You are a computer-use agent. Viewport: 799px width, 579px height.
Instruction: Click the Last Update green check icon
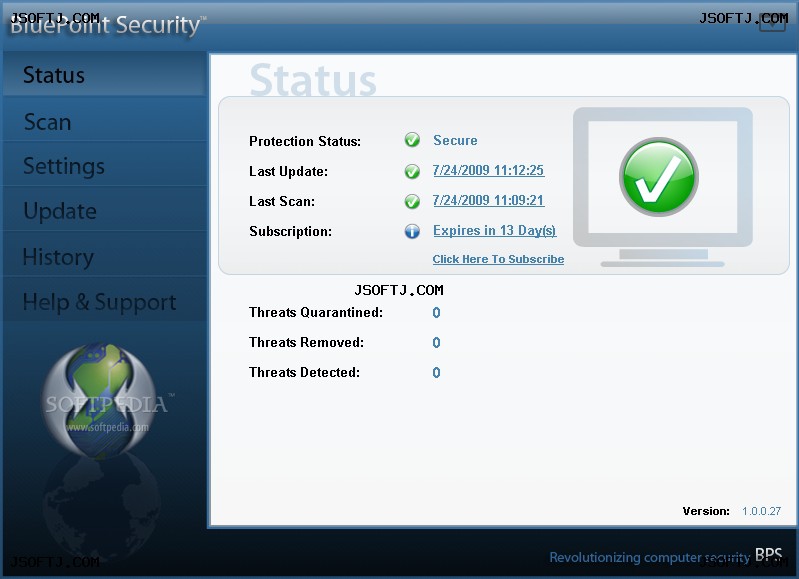click(412, 171)
